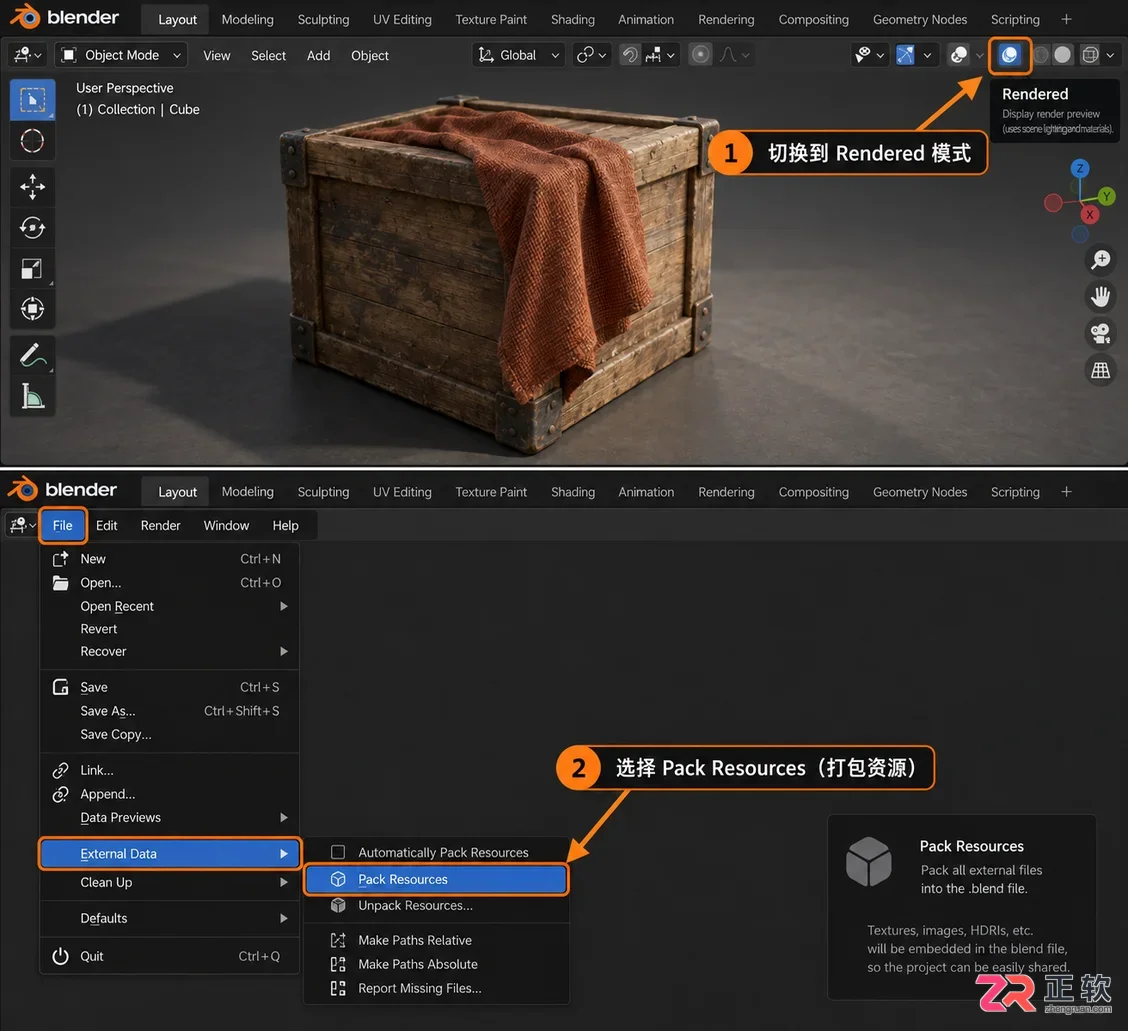Activate the Move tool
The height and width of the screenshot is (1031, 1128).
coord(32,187)
